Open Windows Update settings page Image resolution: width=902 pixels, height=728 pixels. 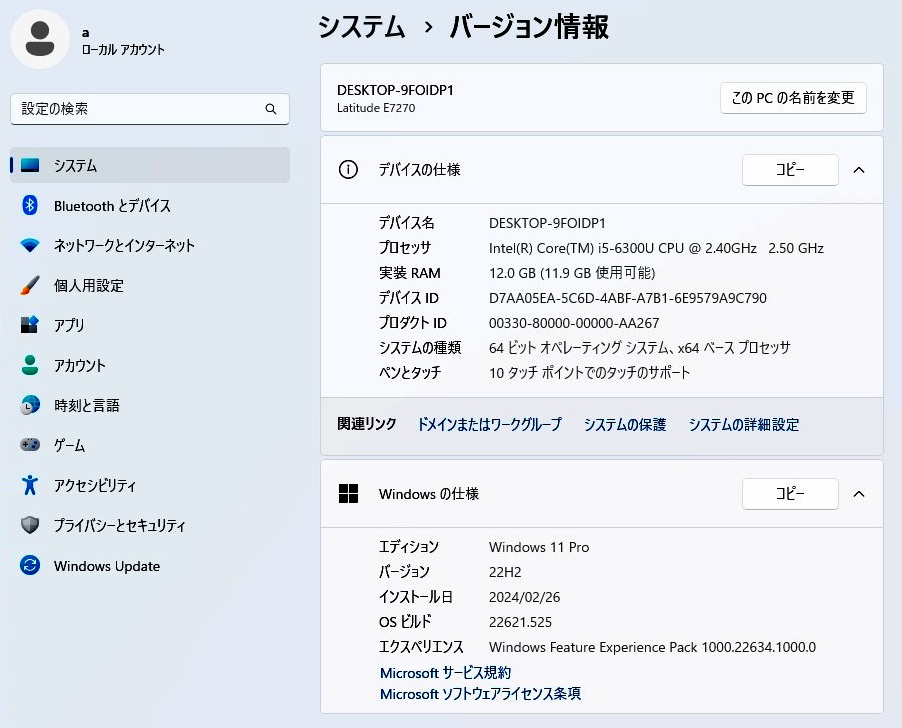point(150,565)
